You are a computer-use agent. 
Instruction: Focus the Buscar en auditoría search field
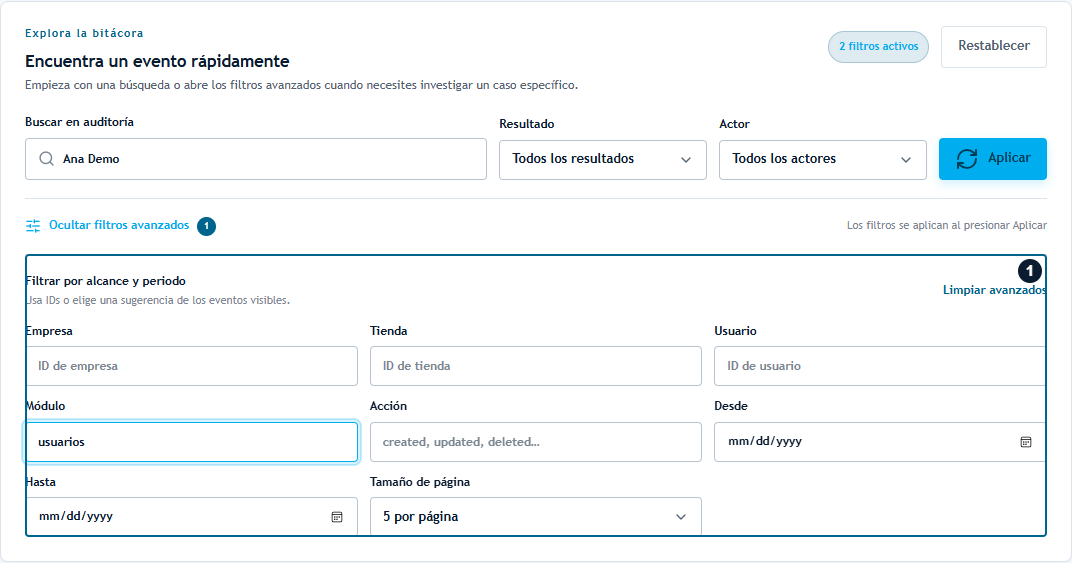(256, 159)
